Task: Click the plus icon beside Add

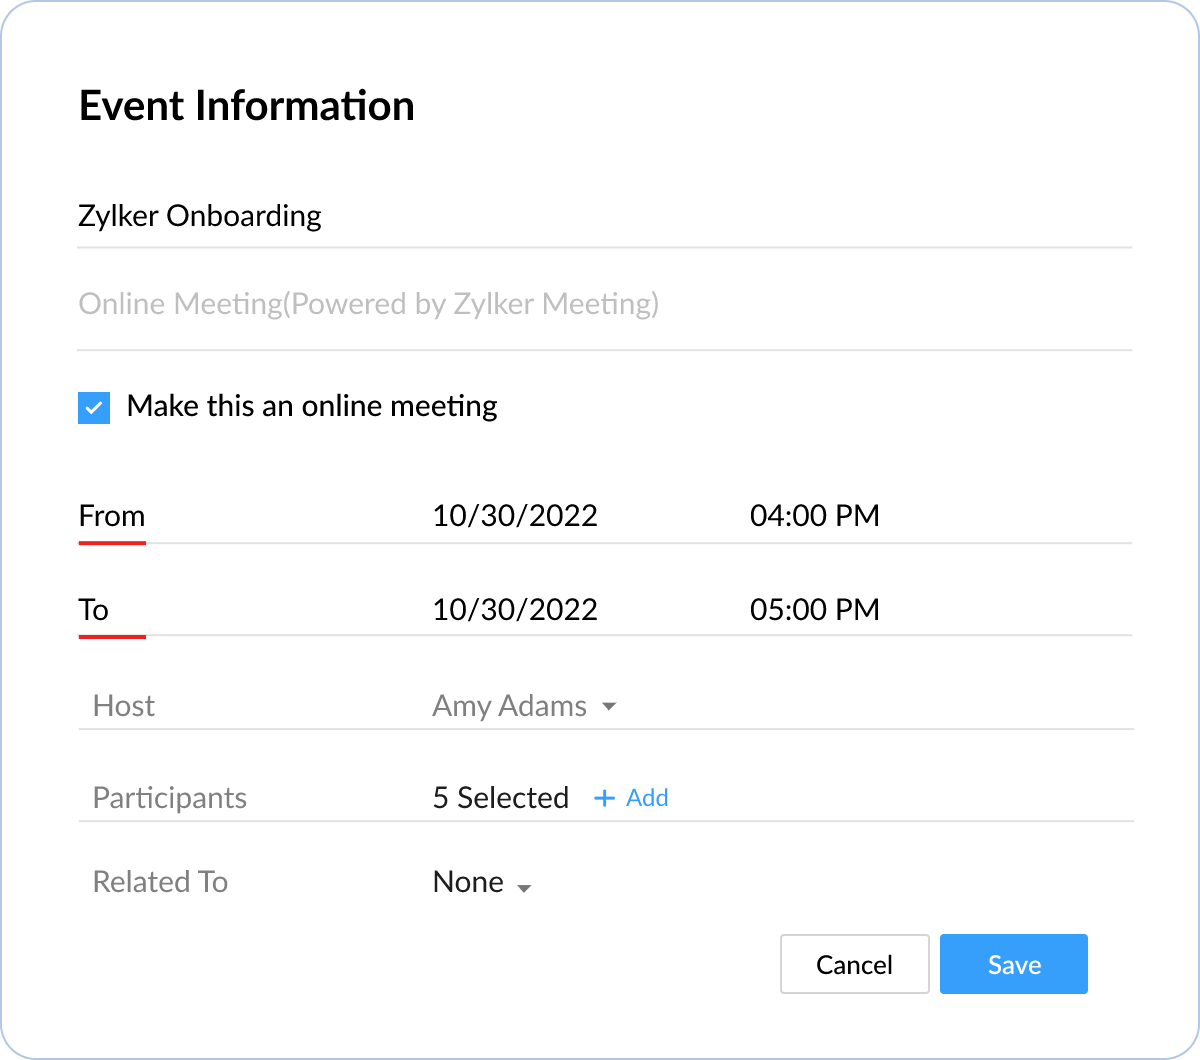Action: click(x=604, y=798)
